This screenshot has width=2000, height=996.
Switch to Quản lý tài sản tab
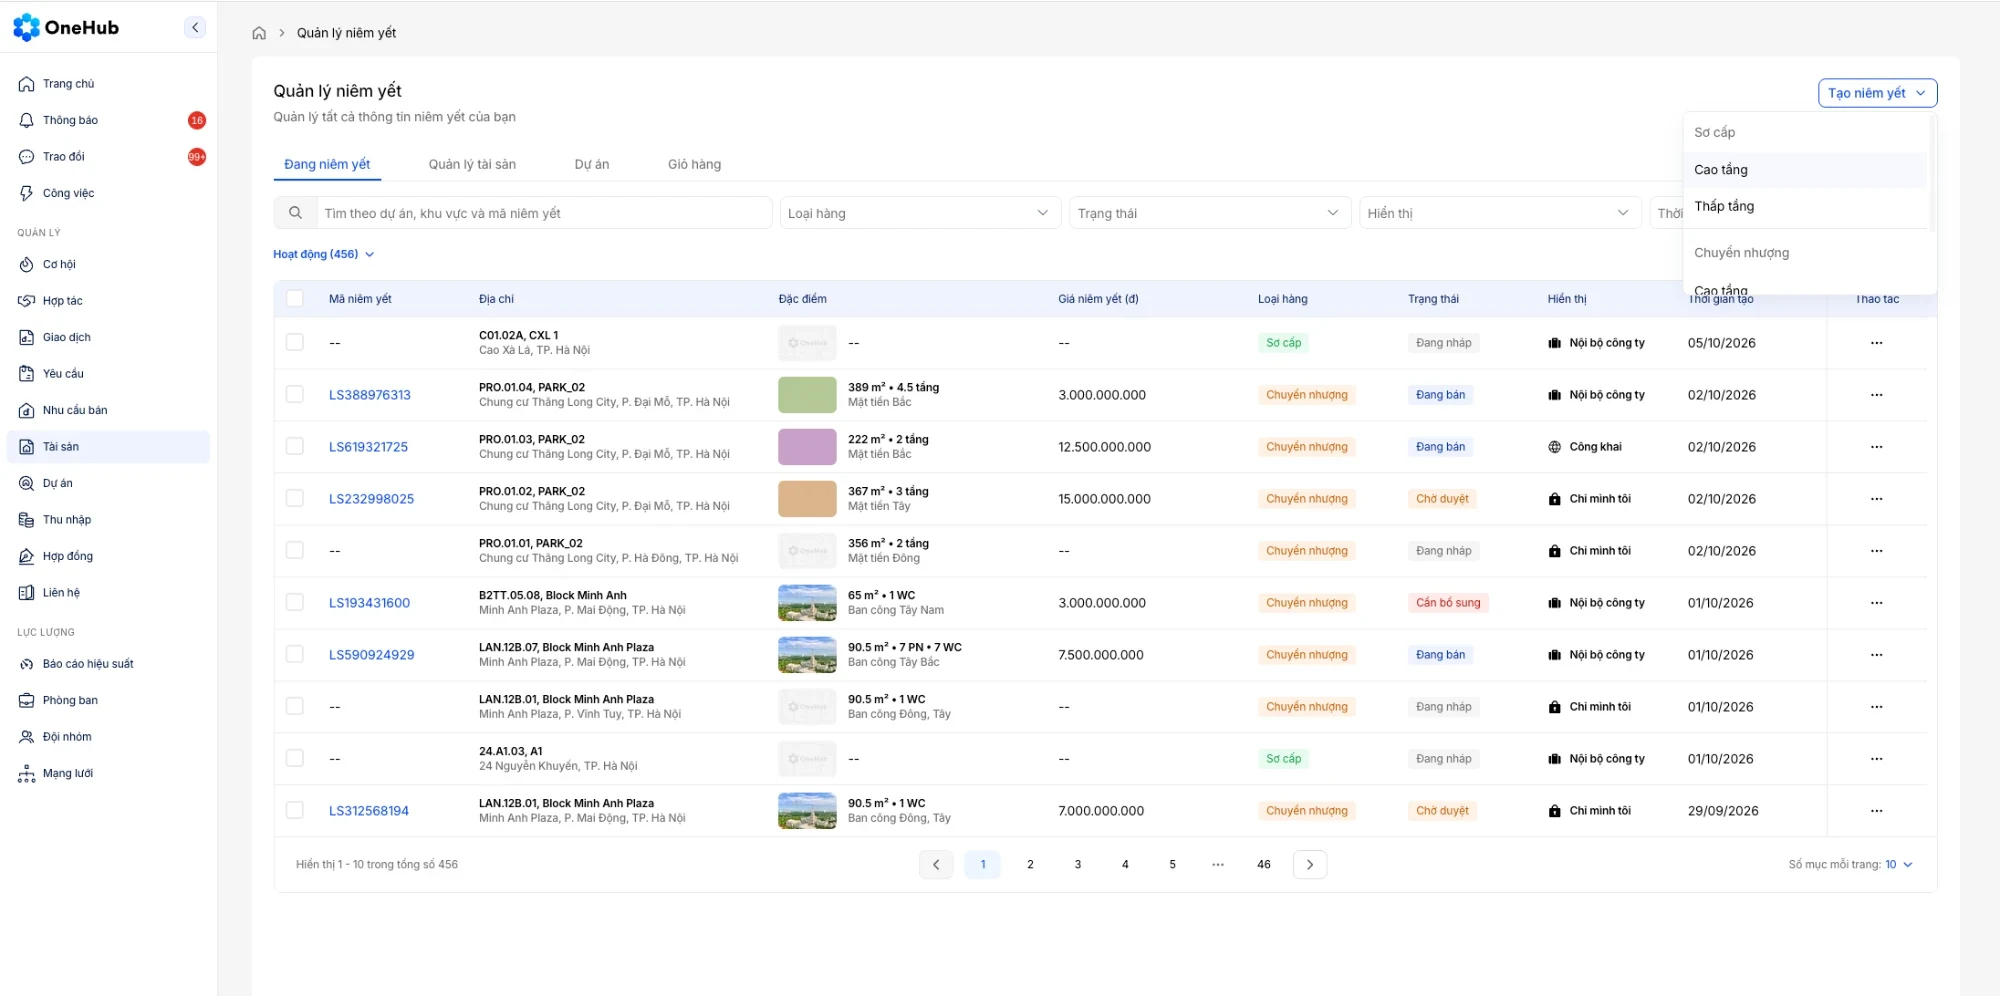[472, 164]
